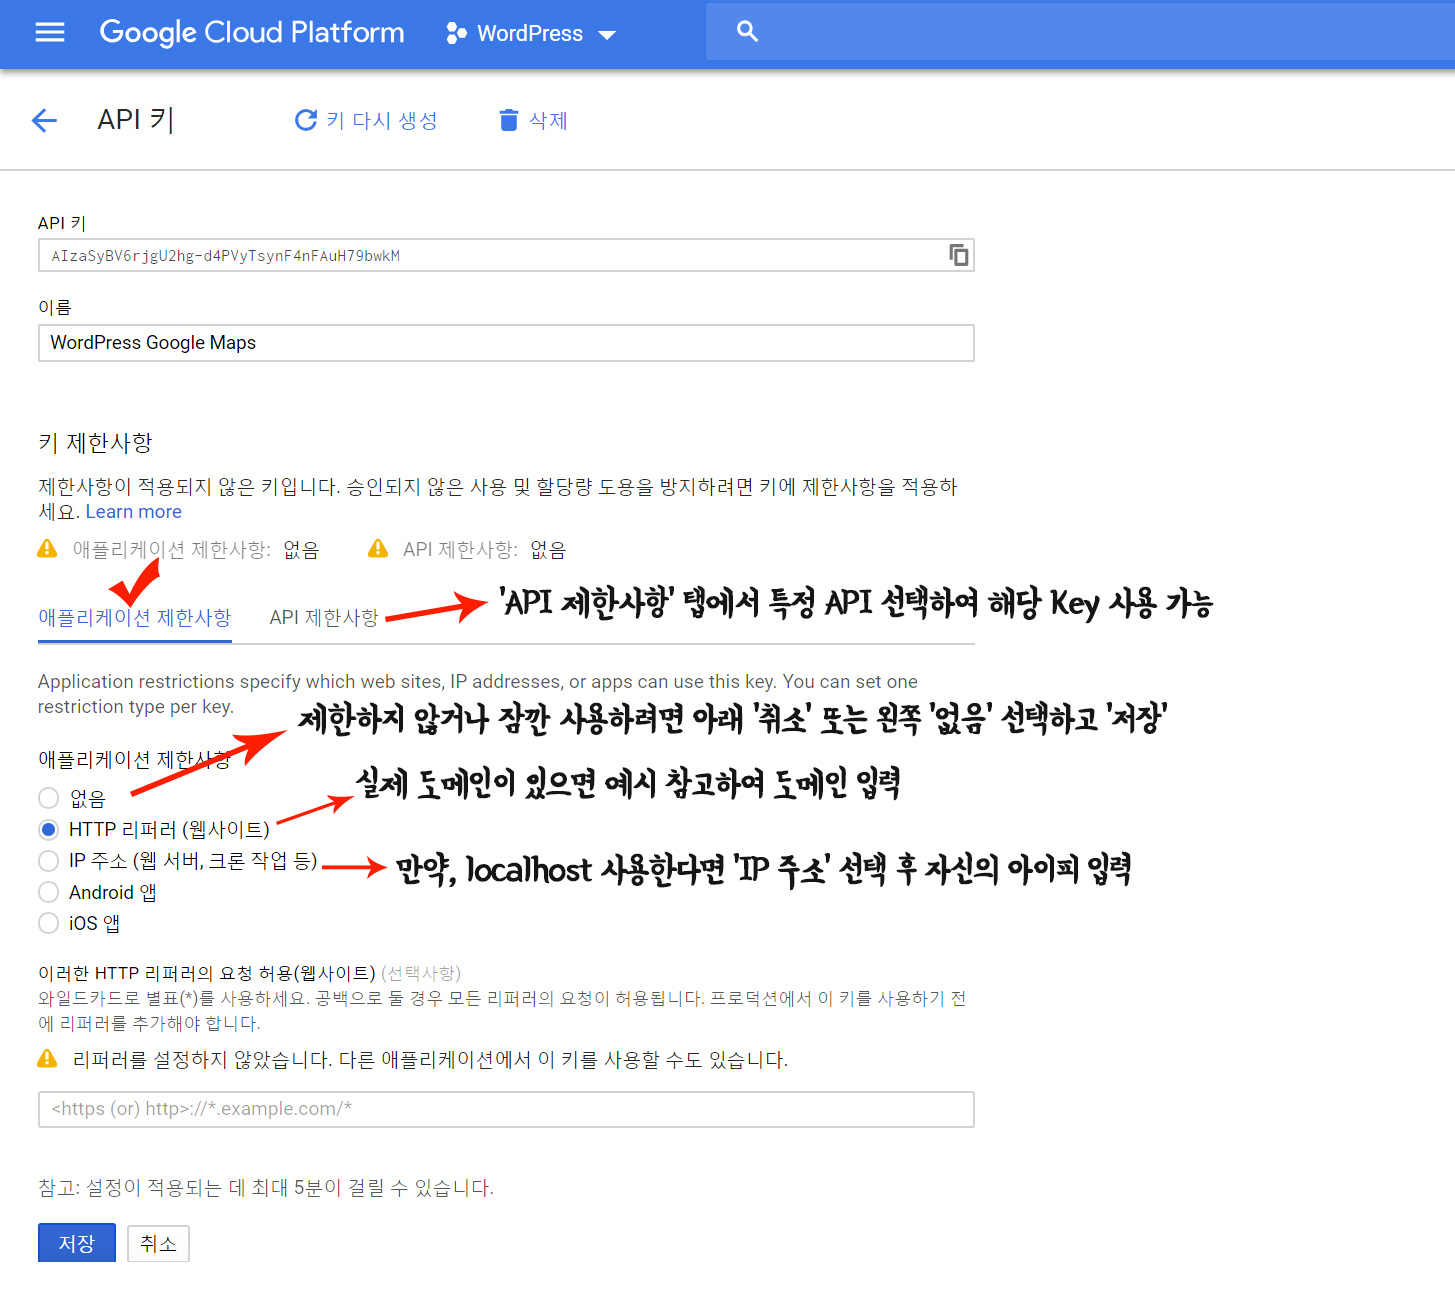The image size is (1455, 1299).
Task: Click the WordPress project hexagon icon
Action: tap(456, 33)
